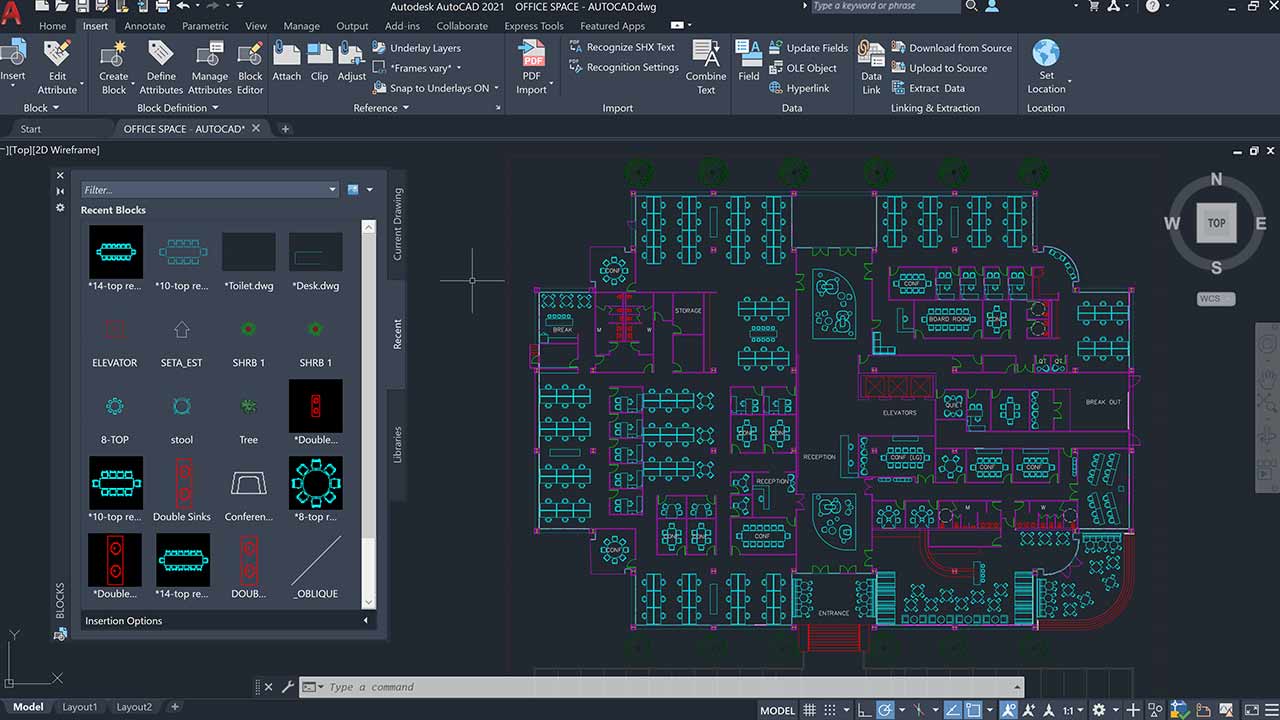Open the Manage Attributes tool
Screen dimensions: 1280x720
(209, 60)
